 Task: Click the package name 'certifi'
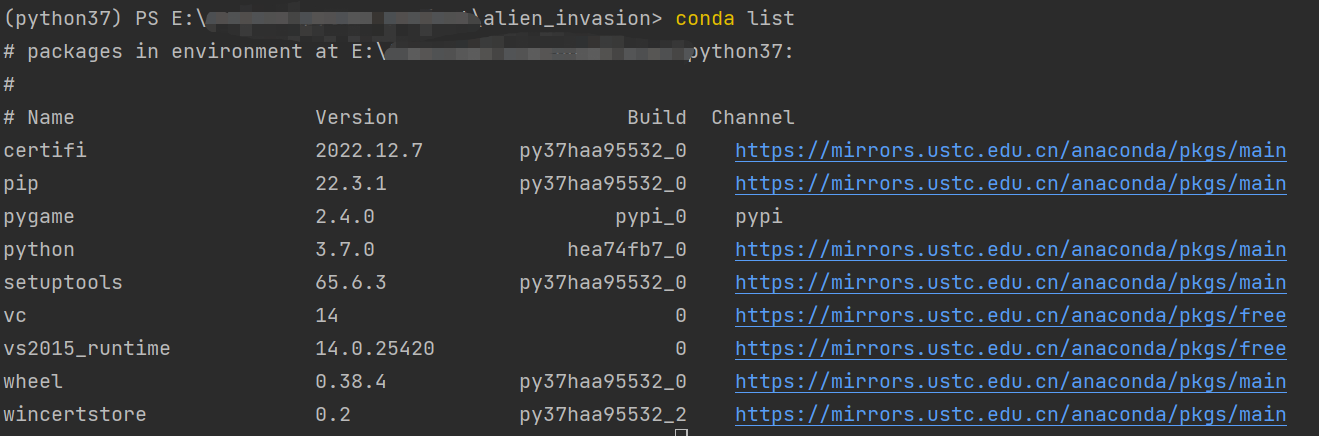pos(45,151)
